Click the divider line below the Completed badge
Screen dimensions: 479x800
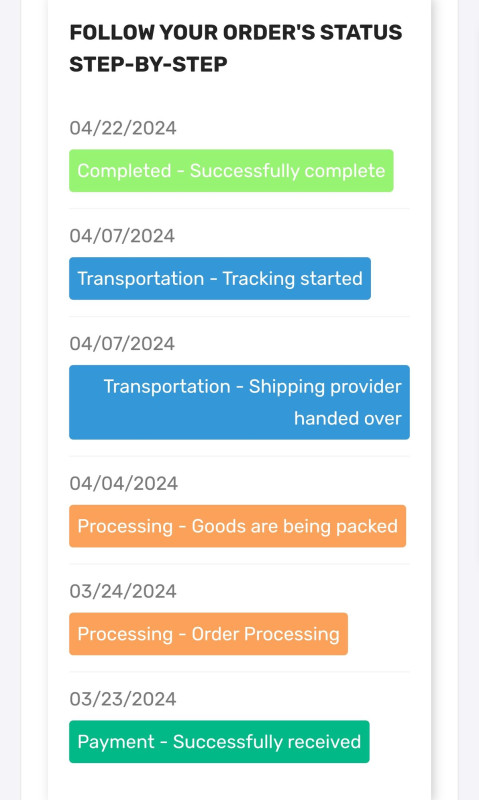(x=239, y=208)
